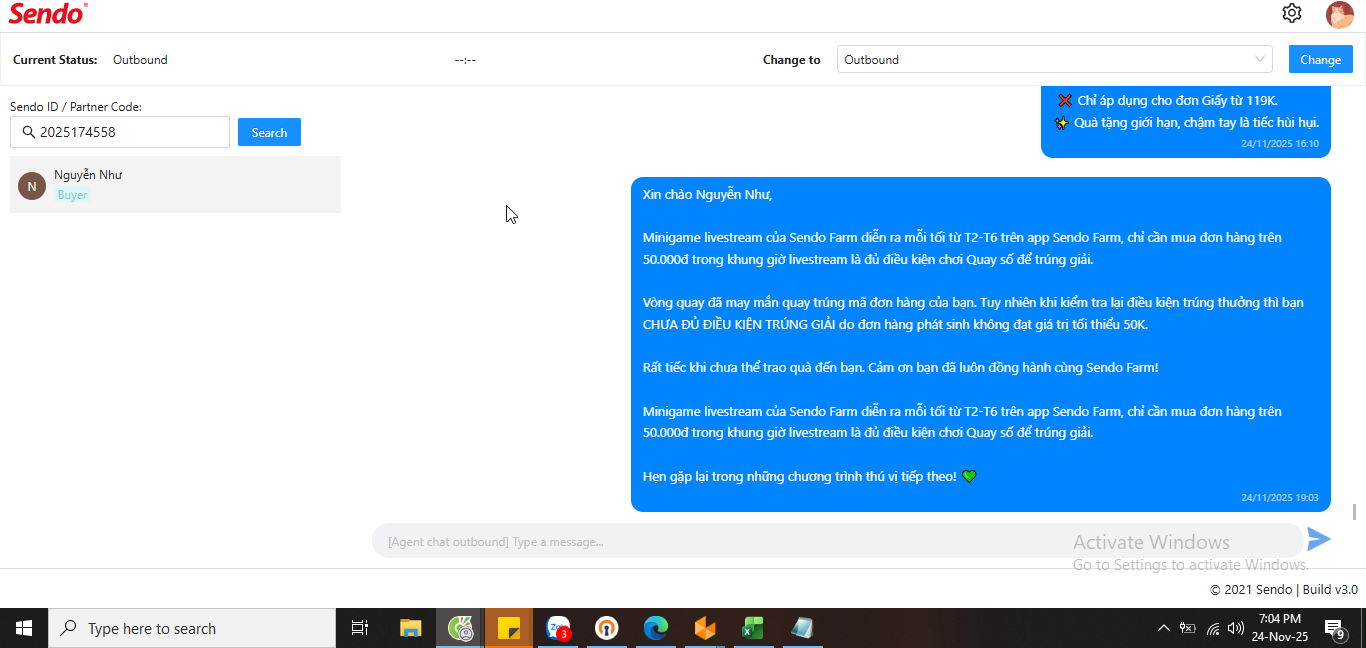Click the Xin chào Nguyễn Như greeting line

tap(707, 194)
